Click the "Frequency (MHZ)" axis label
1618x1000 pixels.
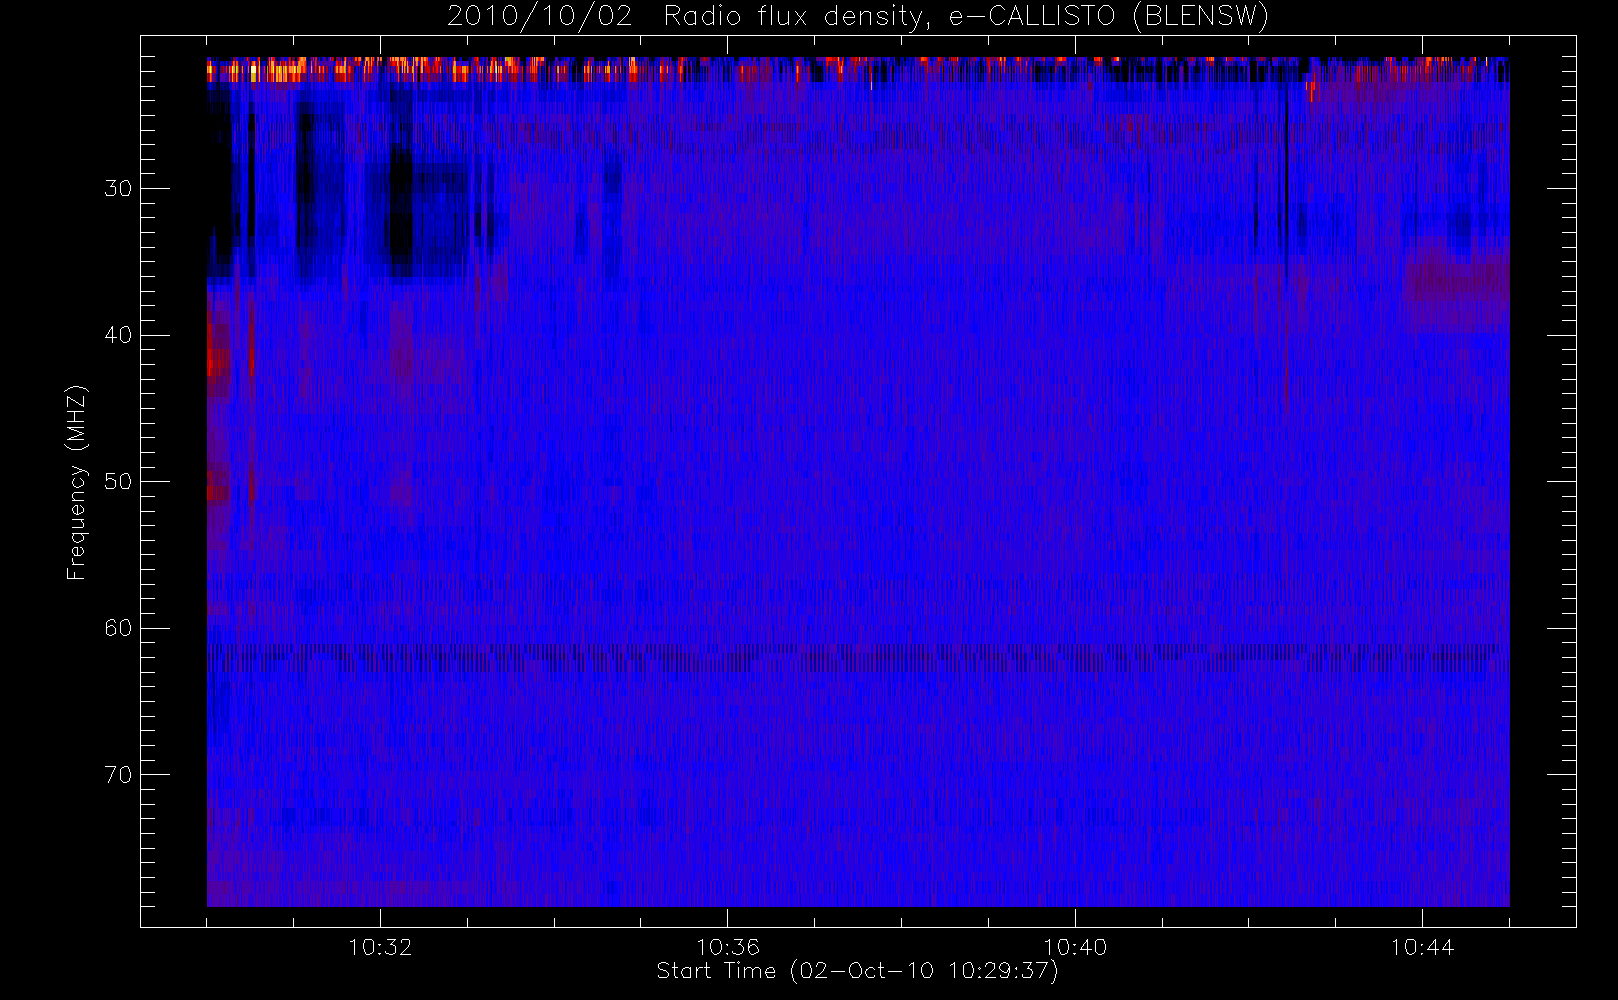click(x=76, y=482)
